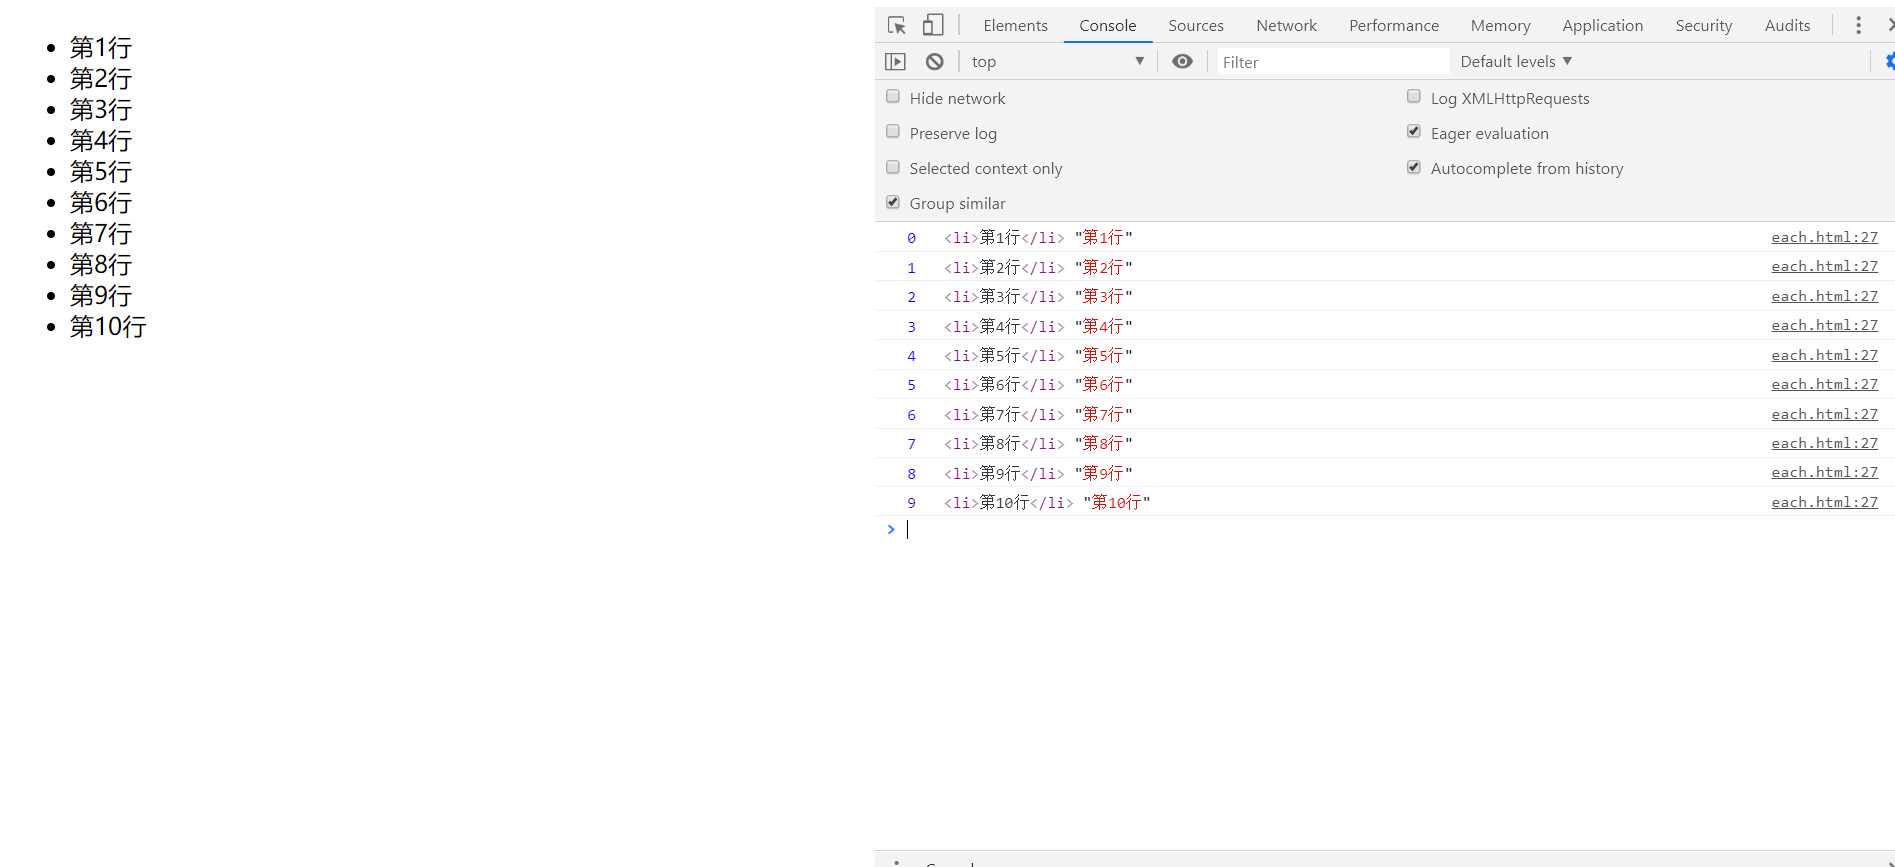Open the Audits tab
This screenshot has height=867, width=1895.
tap(1787, 26)
